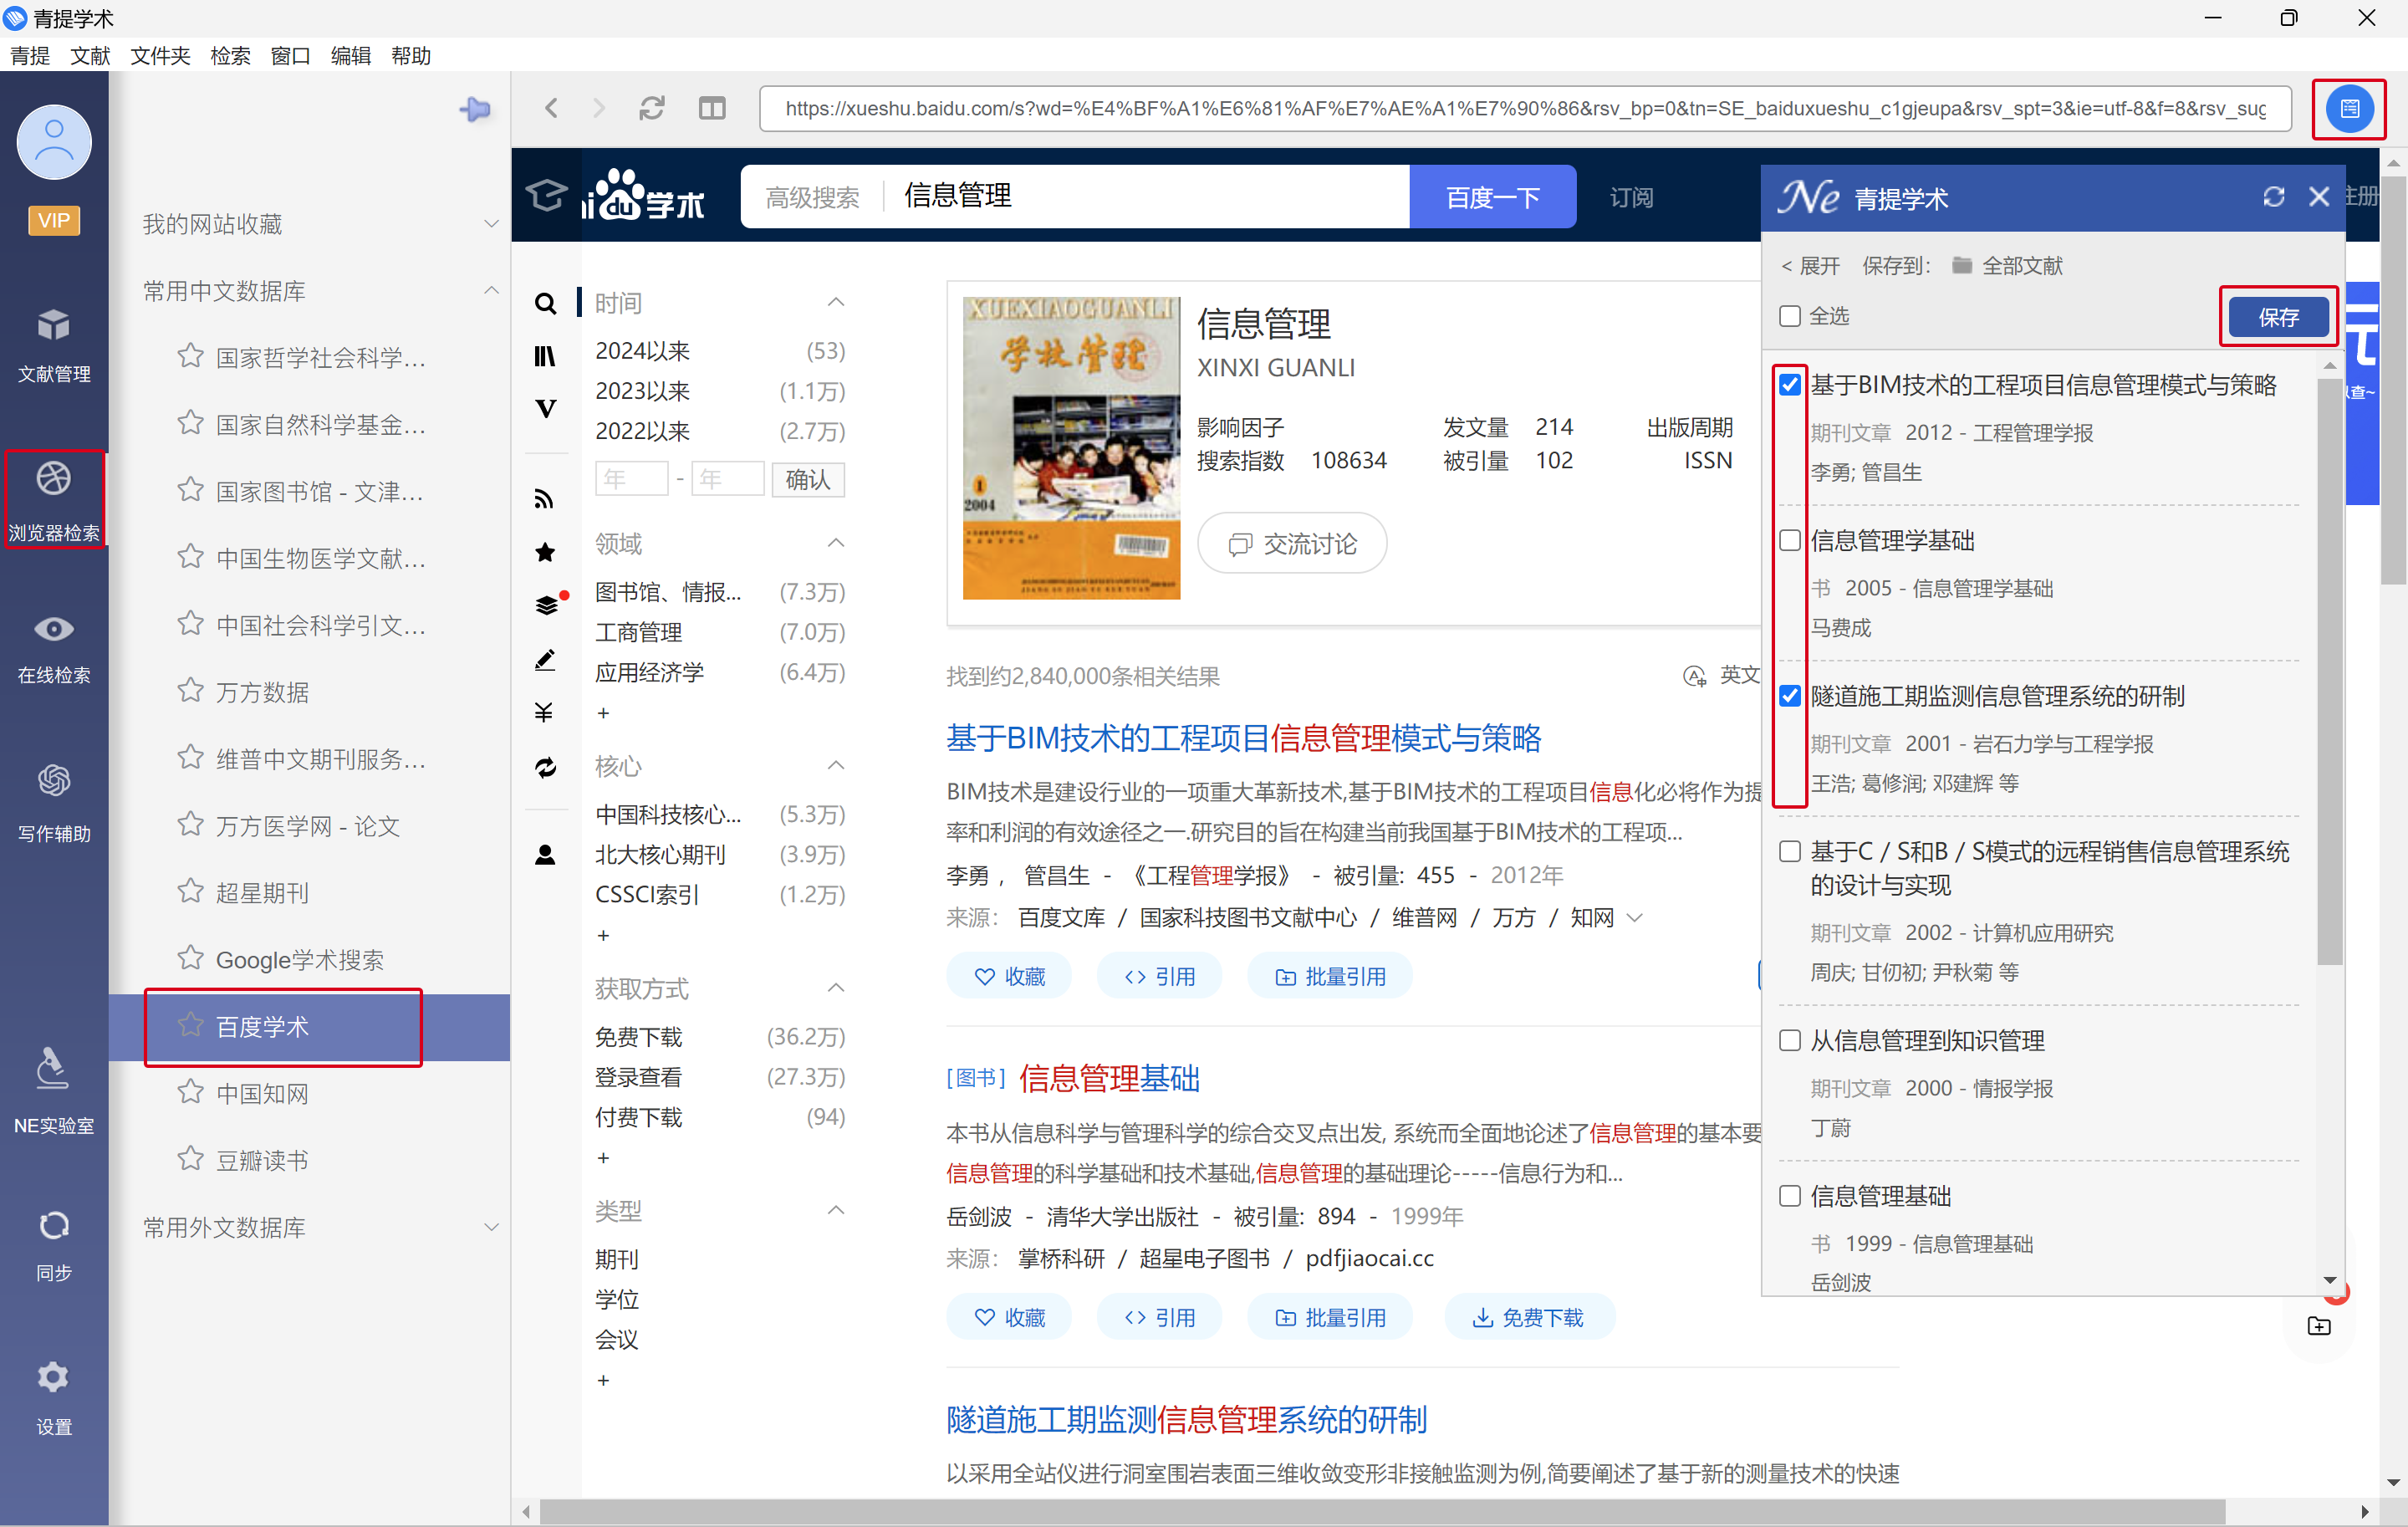Uncheck 隧道施工期监测信息管理系统的研制 checkbox

(x=1790, y=696)
